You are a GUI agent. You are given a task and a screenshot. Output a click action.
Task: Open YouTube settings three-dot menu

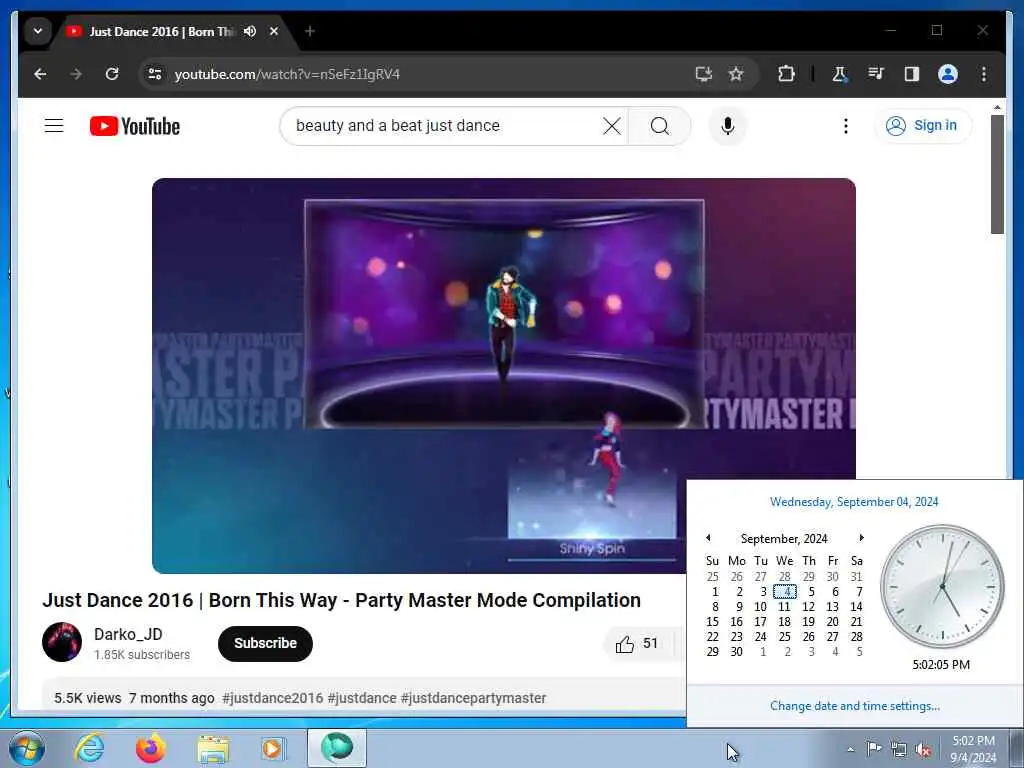(846, 125)
